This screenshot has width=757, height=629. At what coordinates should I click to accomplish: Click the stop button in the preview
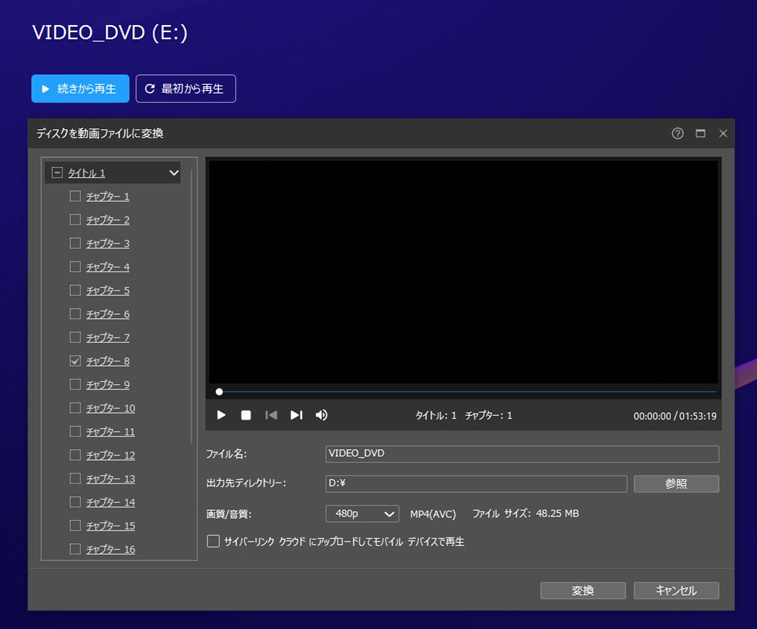(246, 415)
